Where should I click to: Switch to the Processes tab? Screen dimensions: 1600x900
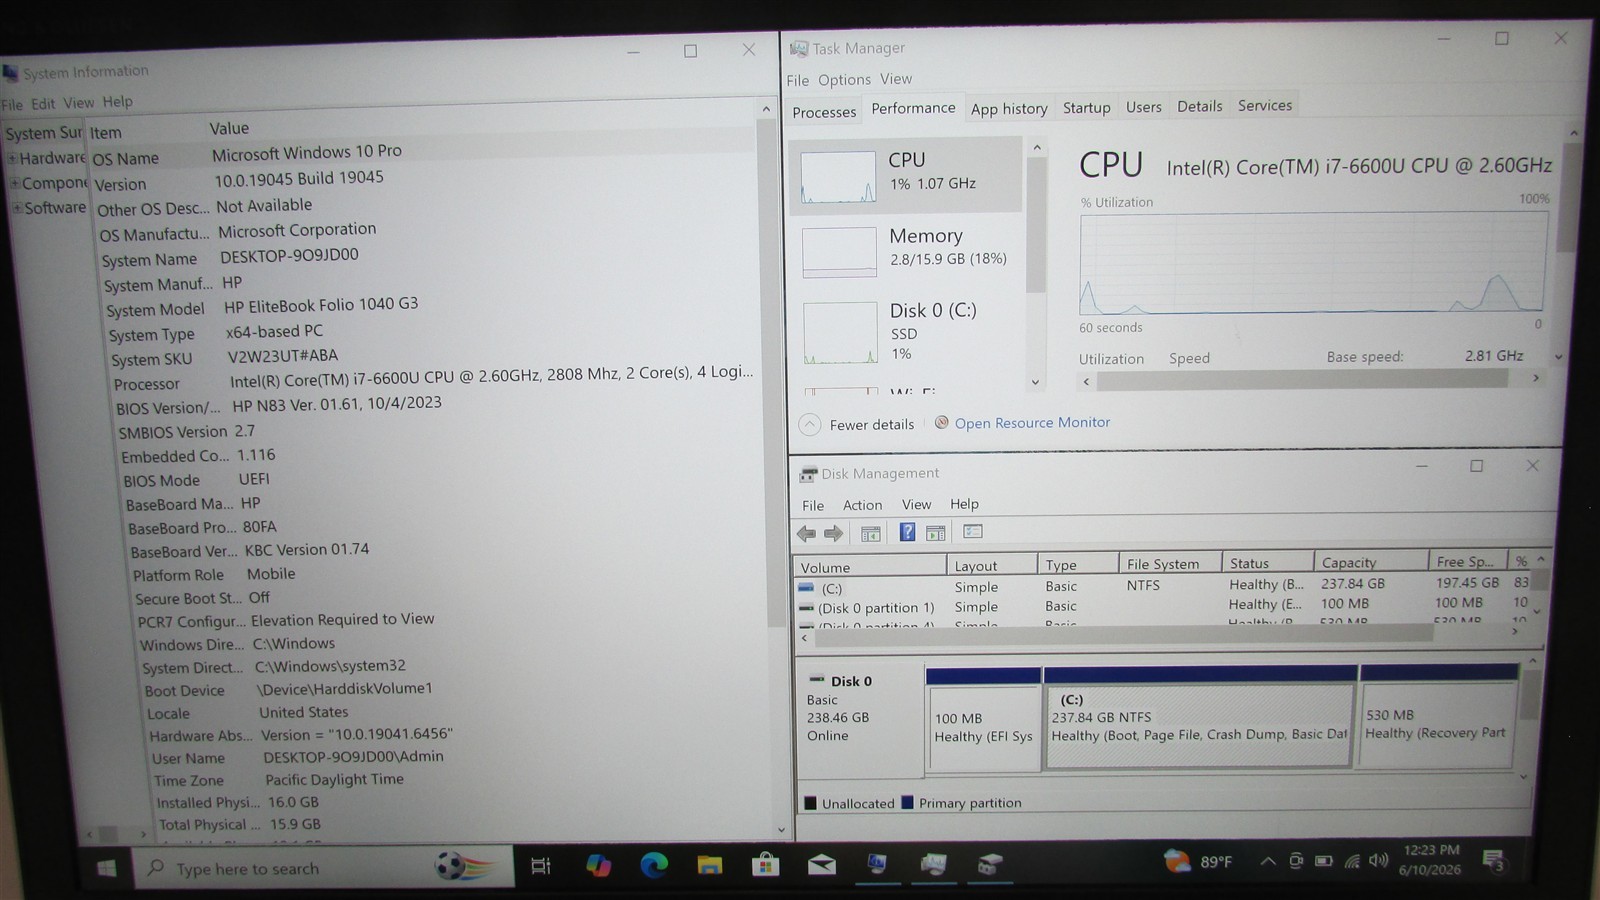tap(824, 112)
